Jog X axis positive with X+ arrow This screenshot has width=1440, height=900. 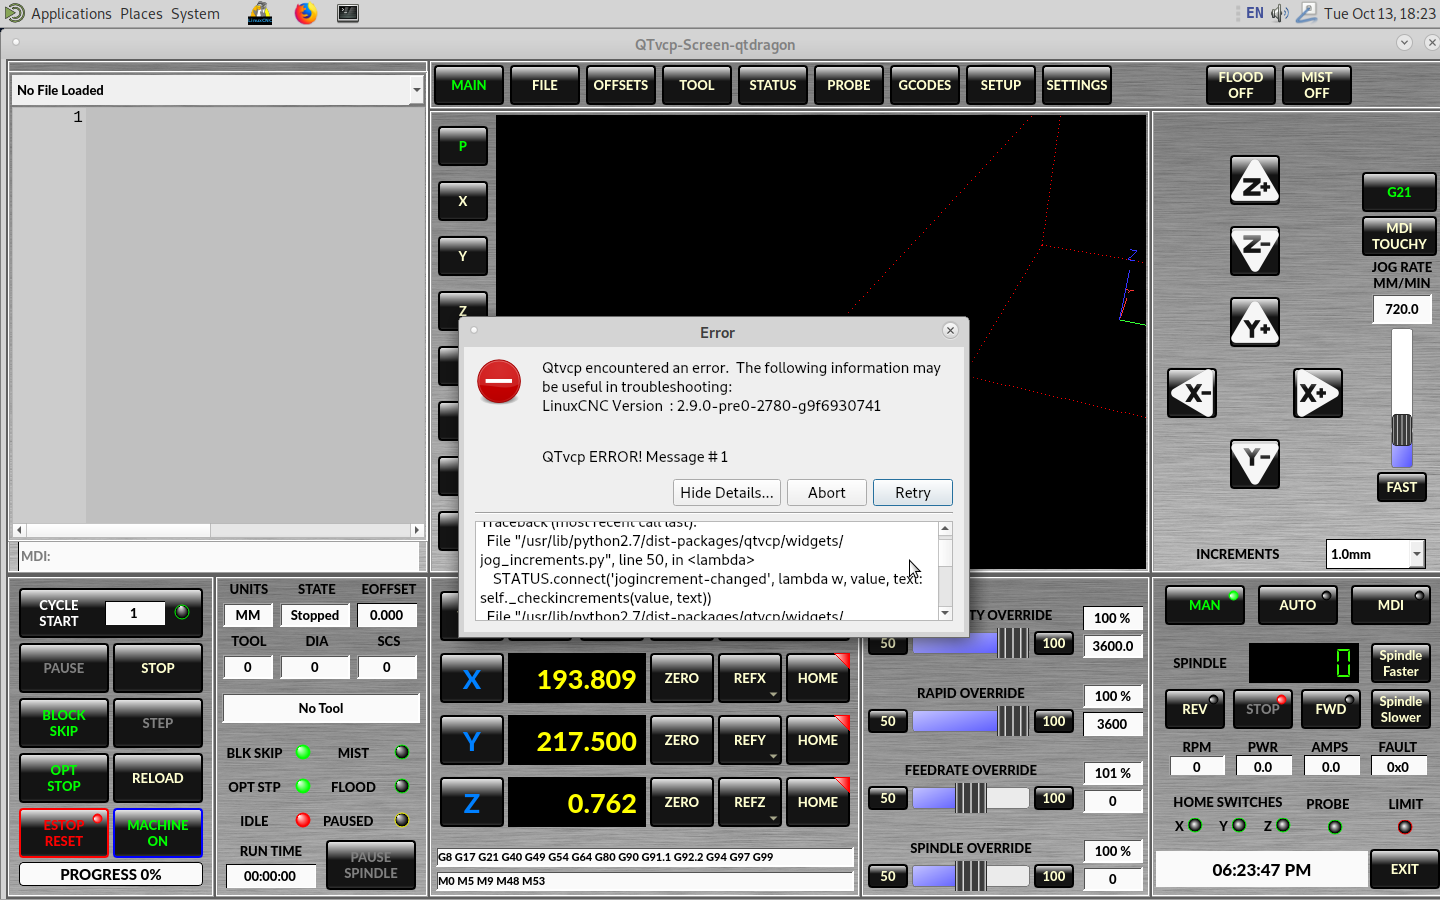click(x=1317, y=393)
